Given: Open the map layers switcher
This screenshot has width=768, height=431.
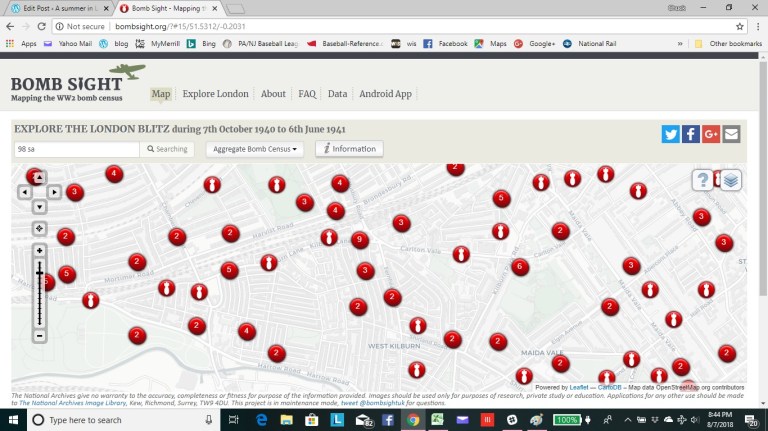Looking at the screenshot, I should pos(731,180).
